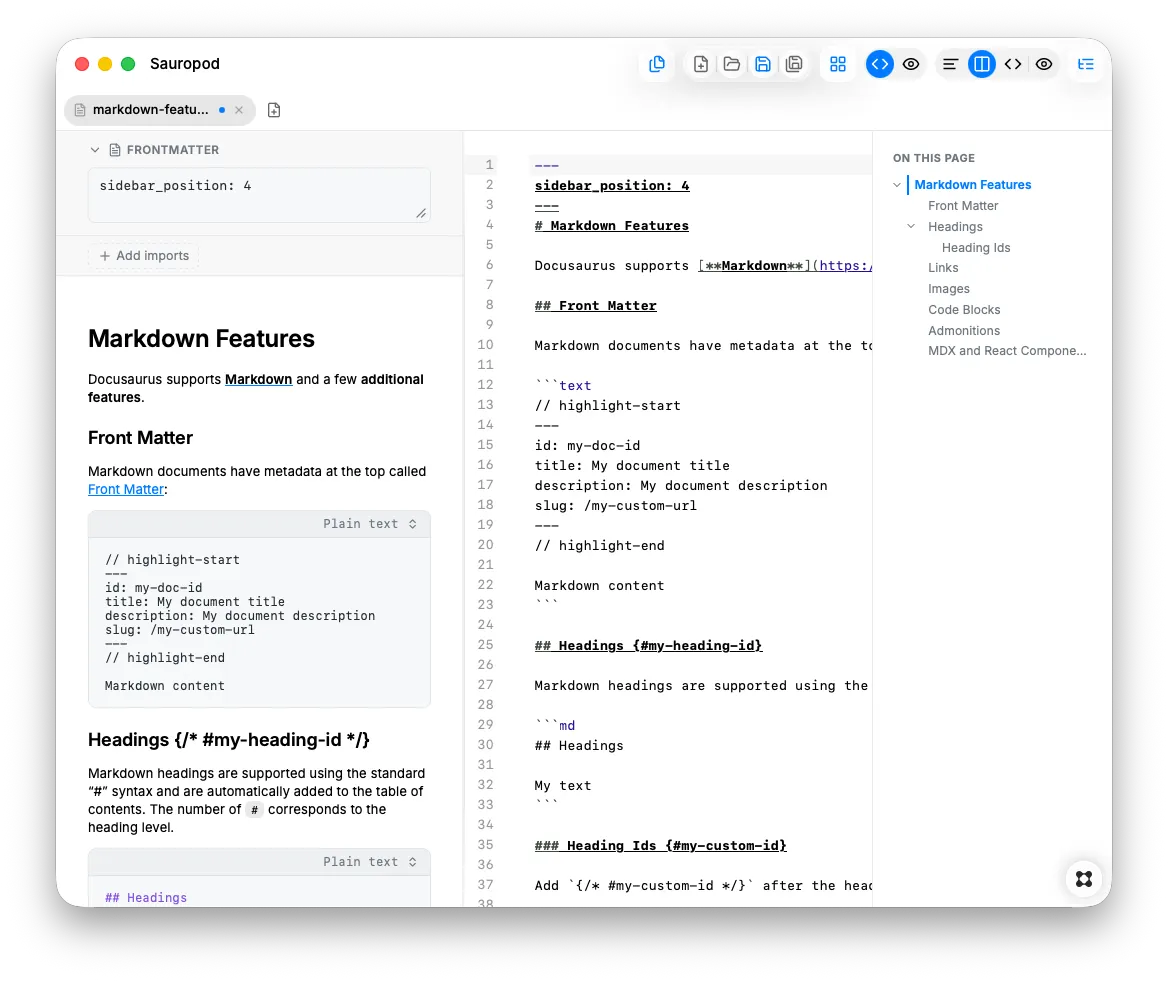Click line number 25 in the gutter
The height and width of the screenshot is (981, 1168).
click(x=485, y=645)
